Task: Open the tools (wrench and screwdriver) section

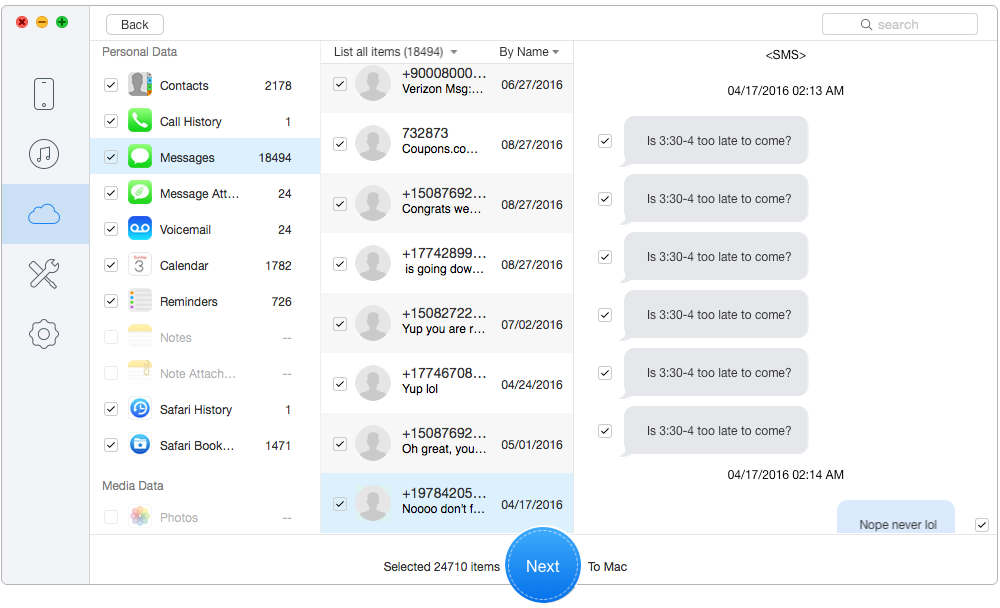Action: (x=44, y=274)
